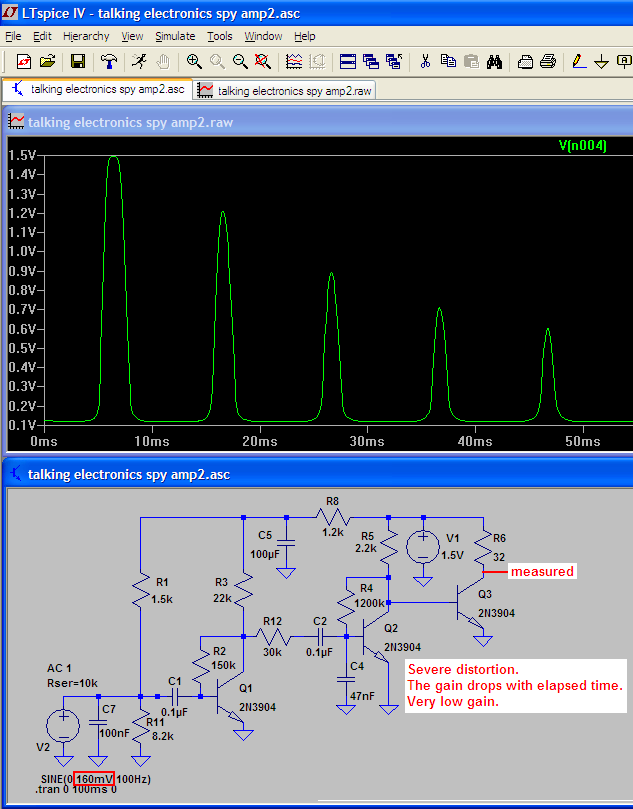Save the schematic with the floppy disk icon
Image resolution: width=633 pixels, height=809 pixels.
tap(78, 61)
